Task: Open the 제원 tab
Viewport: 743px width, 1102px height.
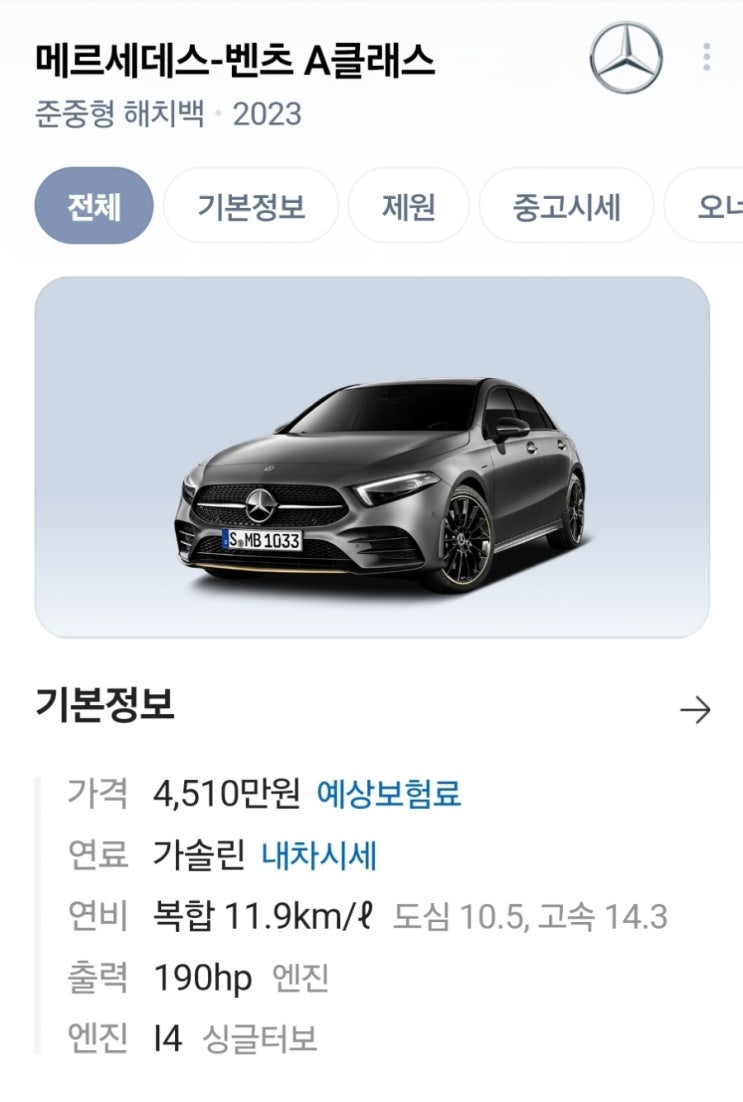Action: (x=408, y=206)
